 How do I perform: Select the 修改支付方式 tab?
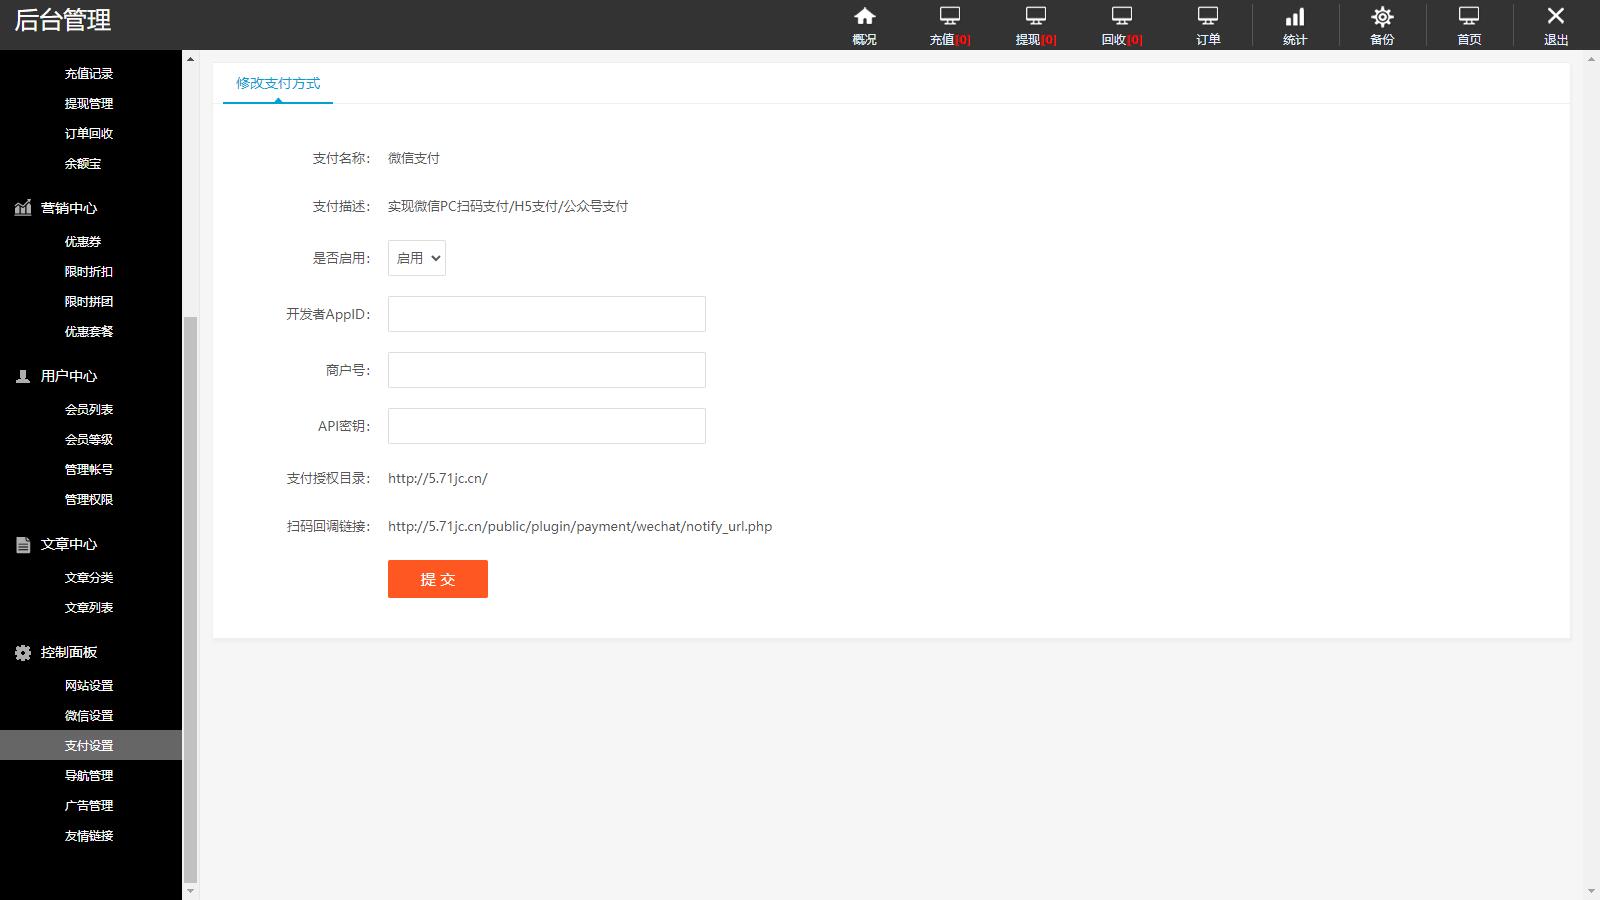tap(278, 83)
